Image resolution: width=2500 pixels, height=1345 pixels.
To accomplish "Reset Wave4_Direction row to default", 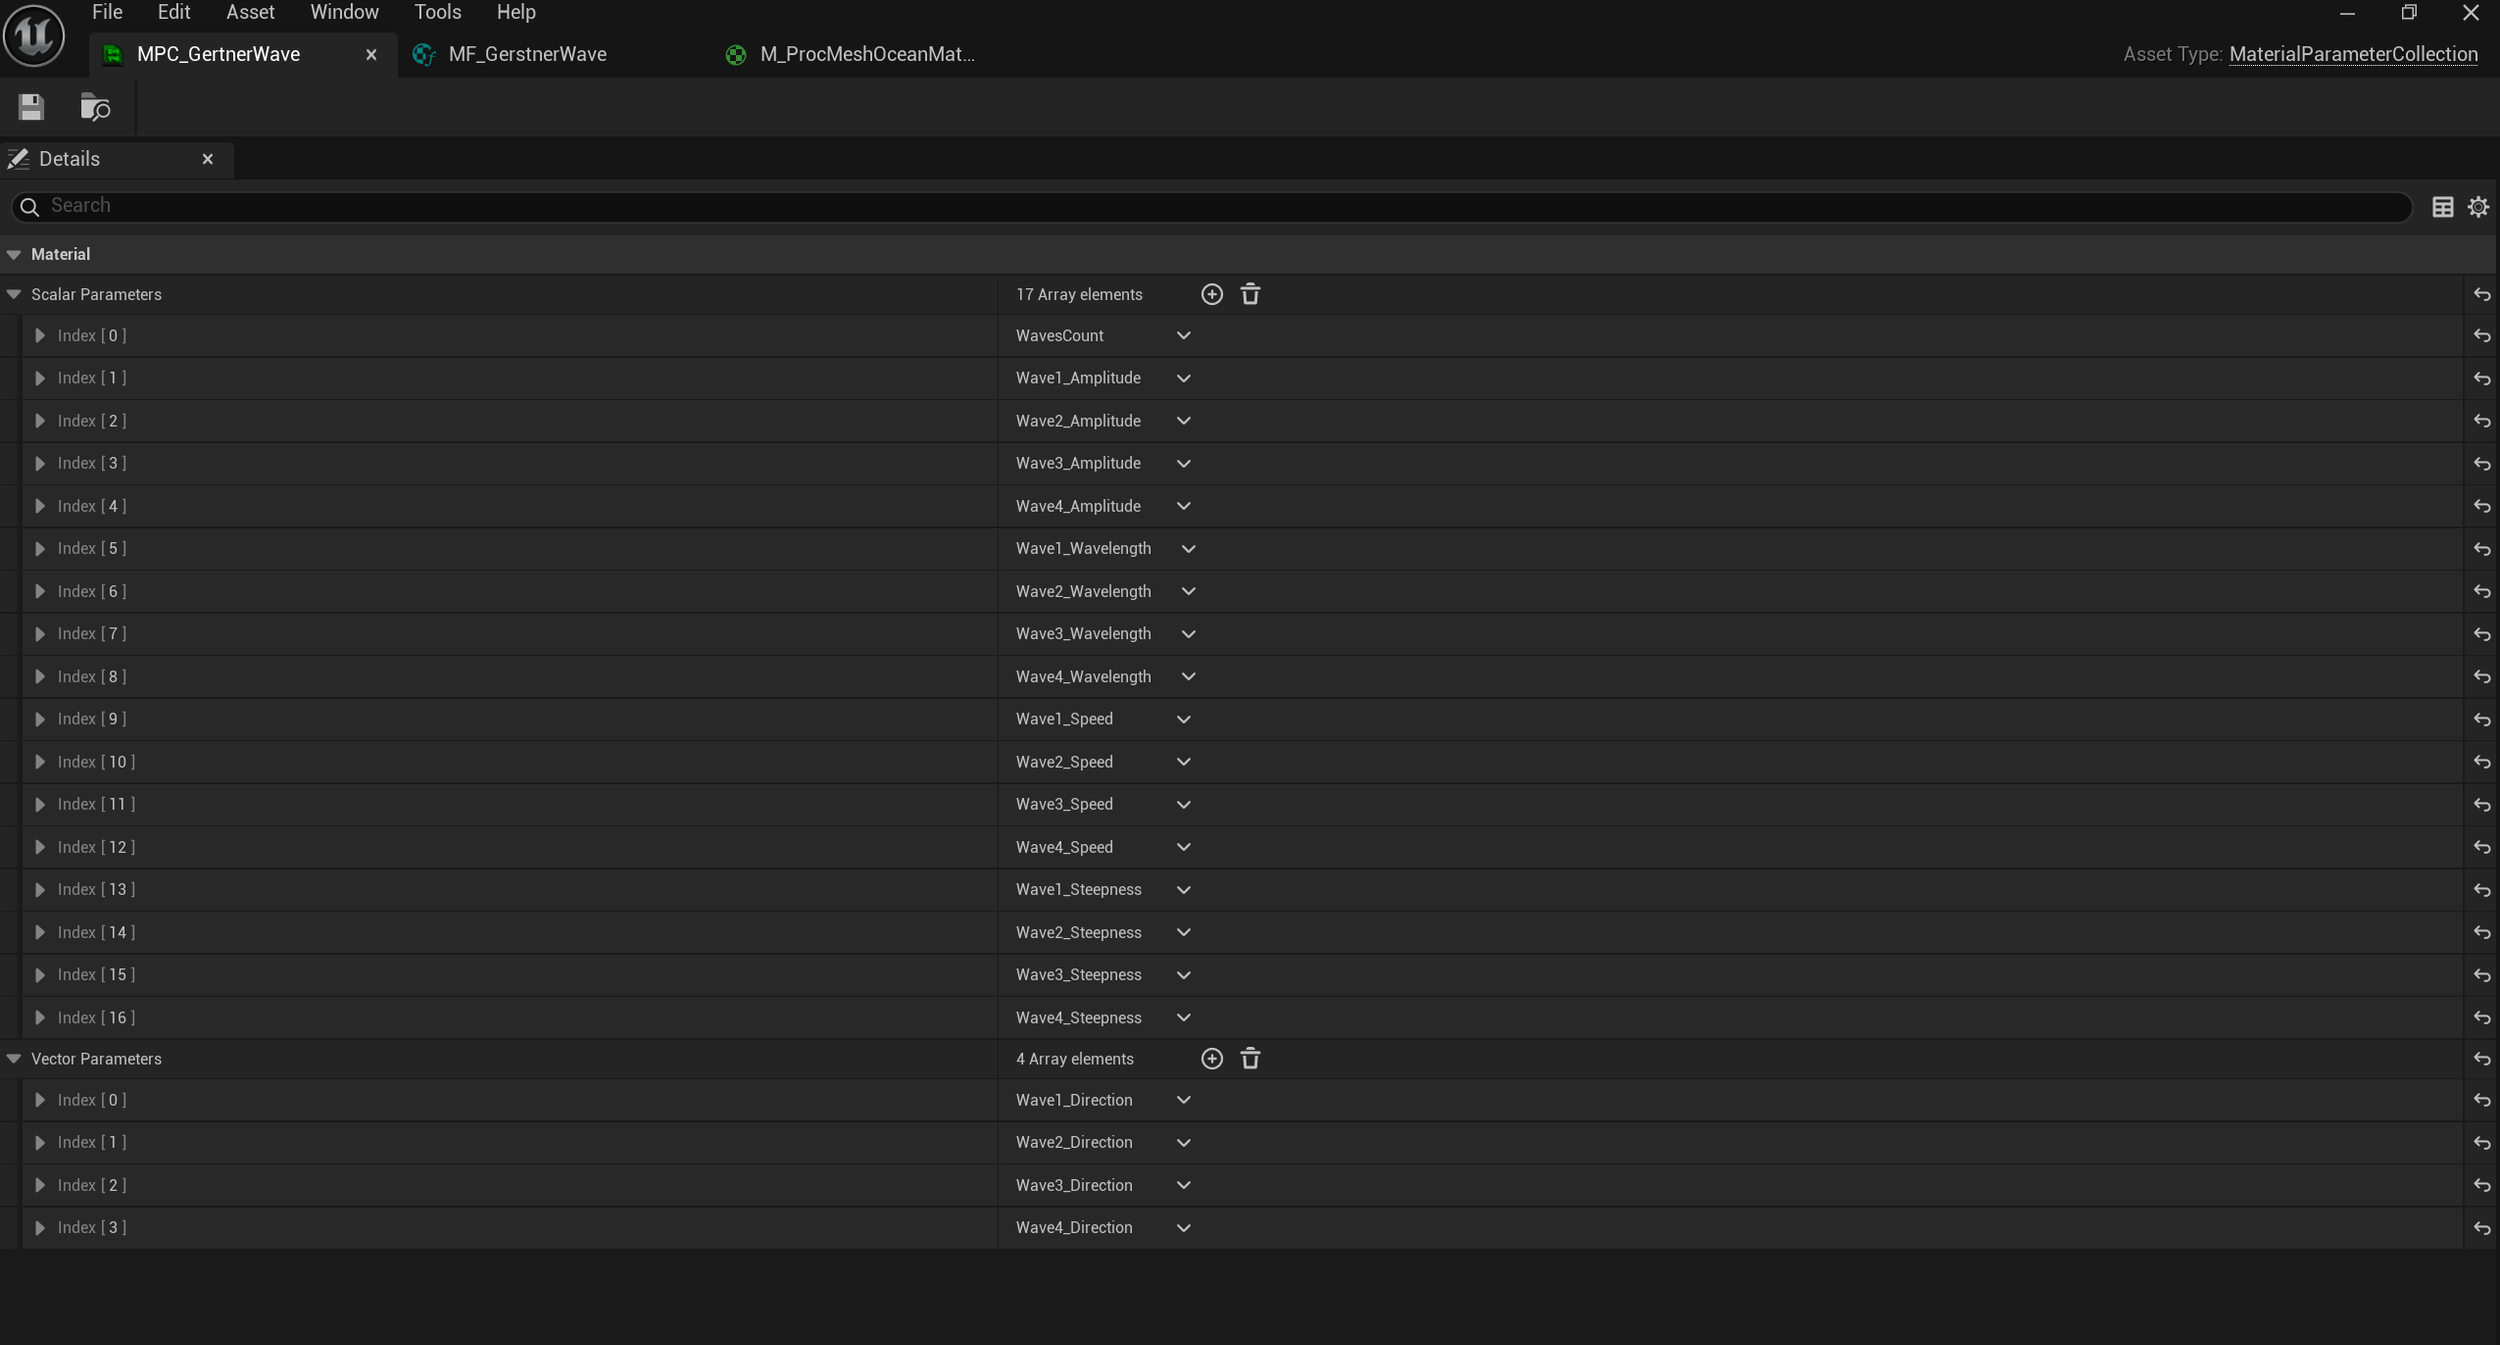I will [2481, 1228].
